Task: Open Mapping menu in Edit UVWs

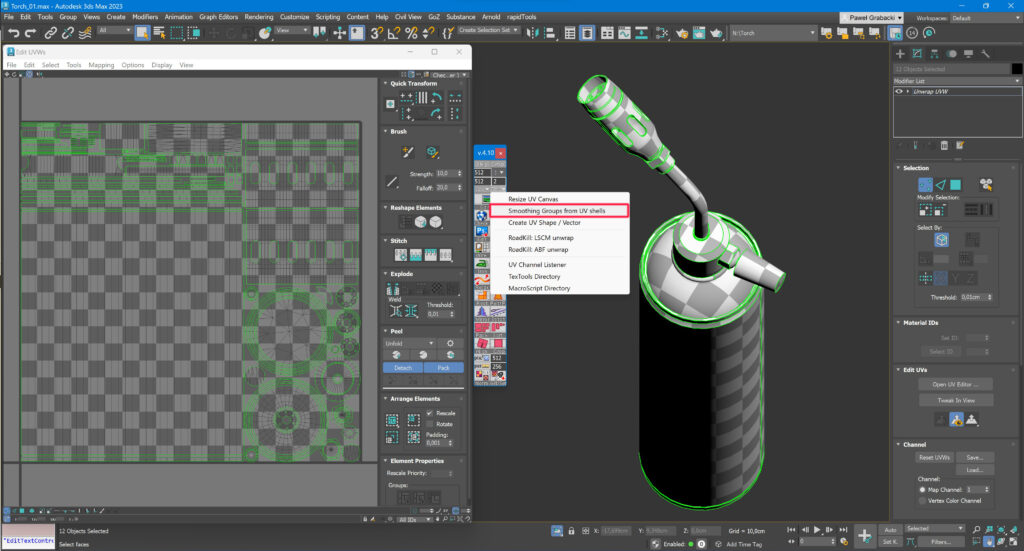Action: [x=101, y=65]
